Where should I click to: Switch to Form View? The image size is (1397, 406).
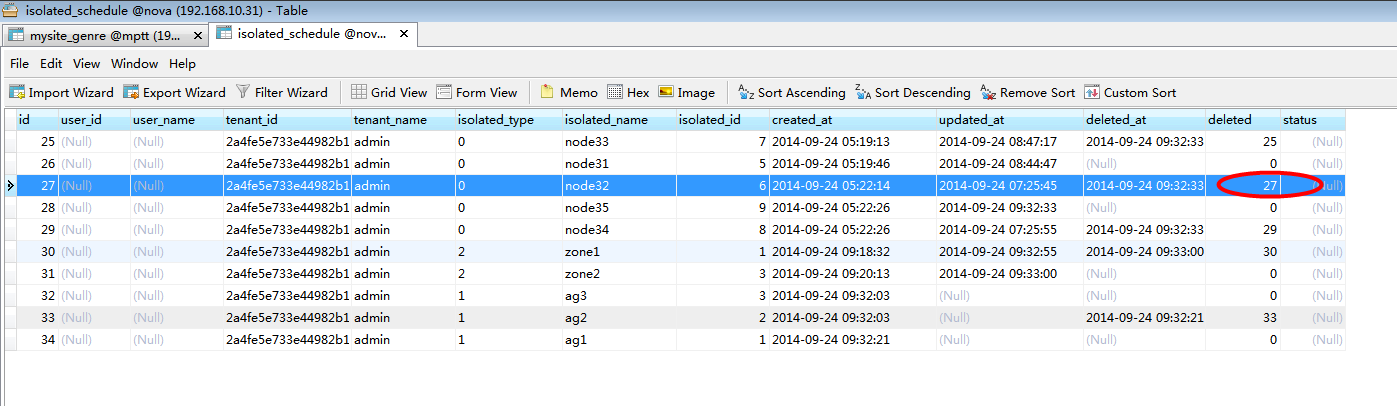coord(476,92)
